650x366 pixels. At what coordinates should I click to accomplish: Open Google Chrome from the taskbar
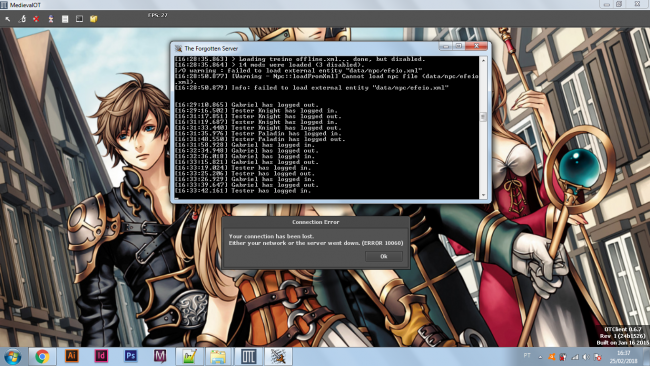42,356
